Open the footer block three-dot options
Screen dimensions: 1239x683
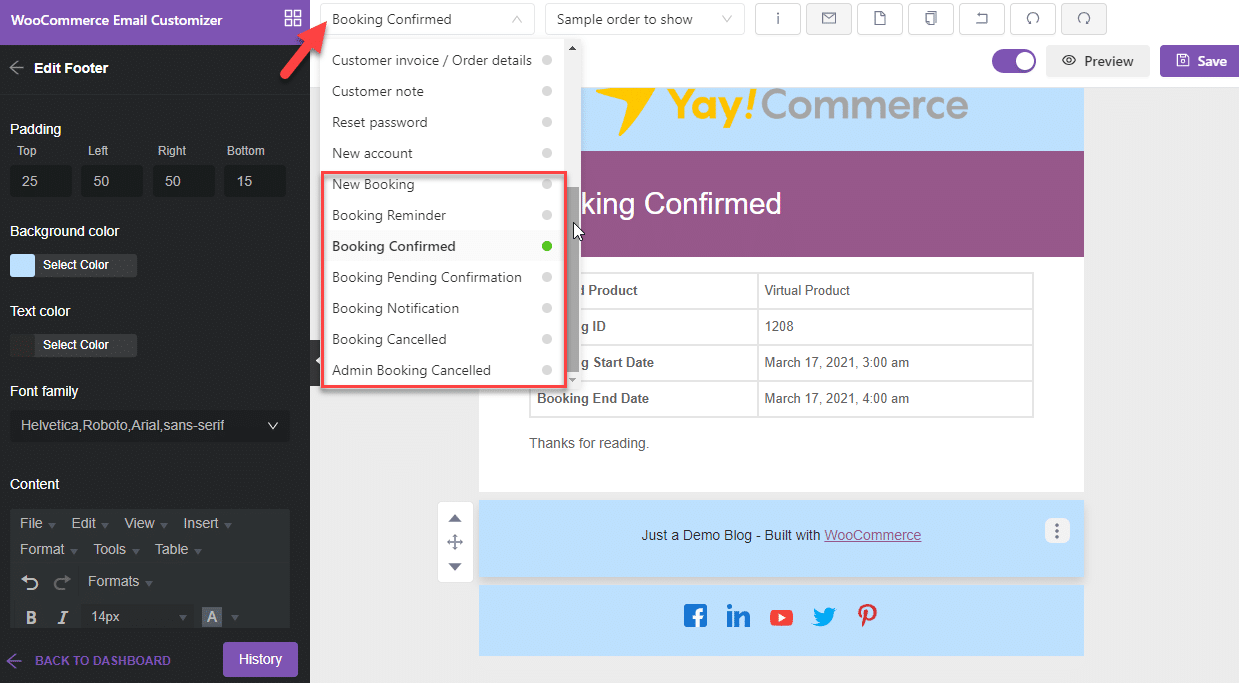[x=1057, y=531]
